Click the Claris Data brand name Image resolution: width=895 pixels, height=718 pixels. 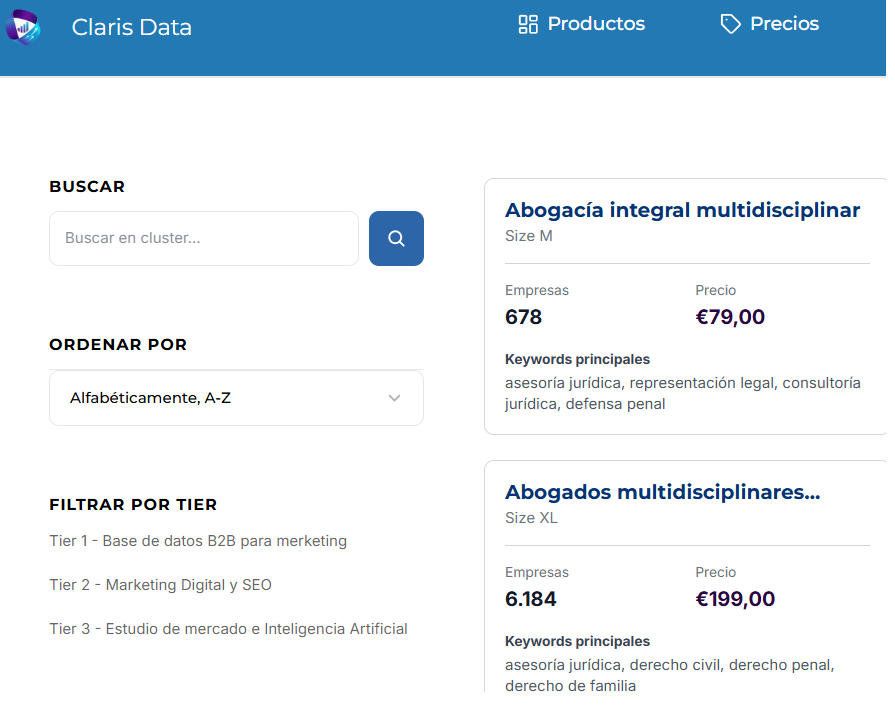(131, 27)
